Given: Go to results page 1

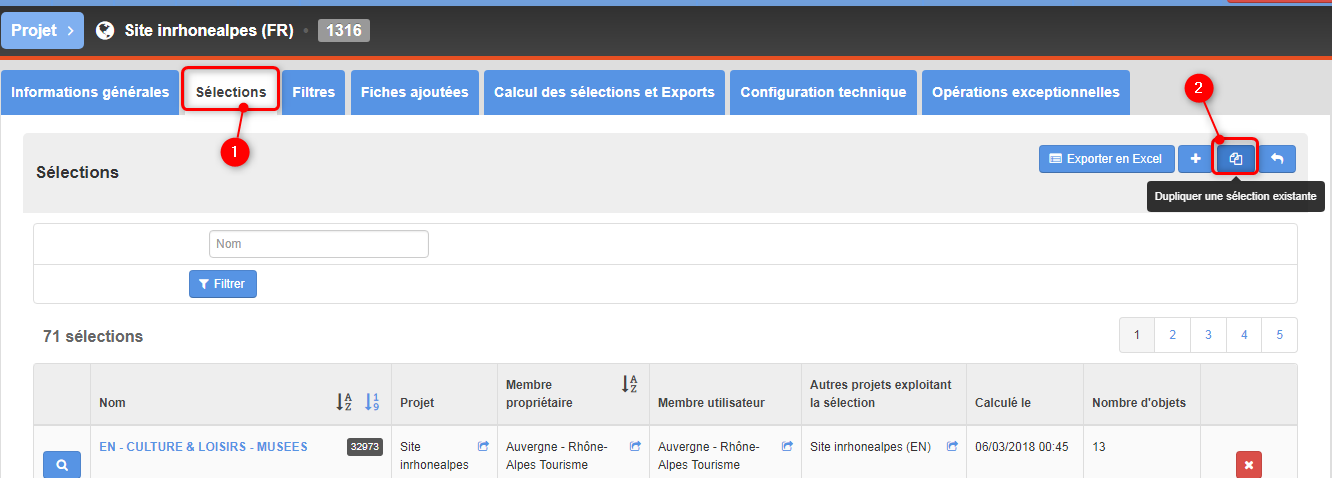Looking at the screenshot, I should pyautogui.click(x=1137, y=335).
